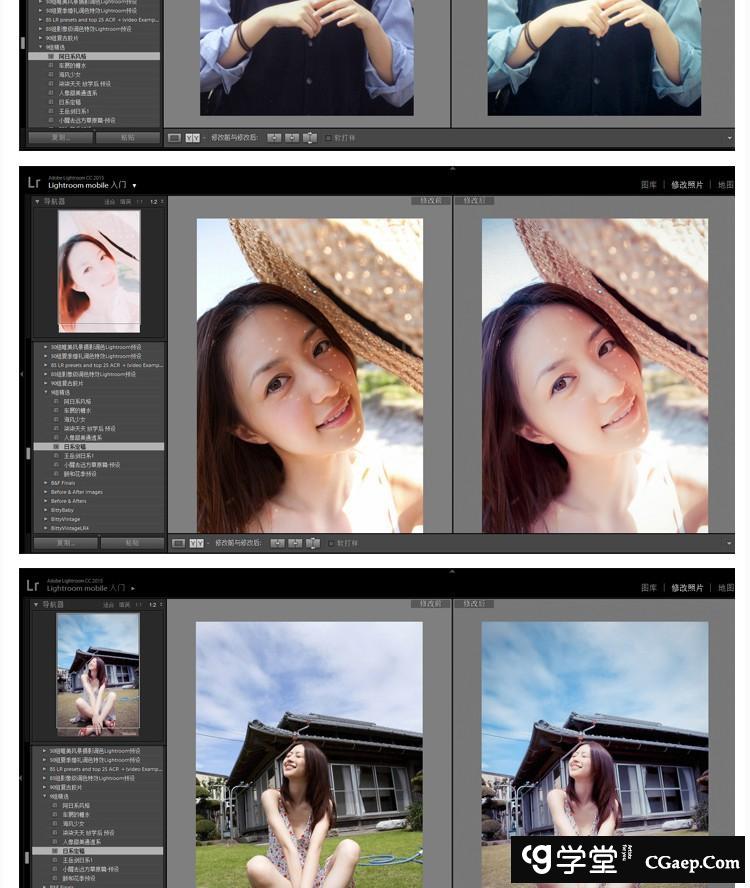This screenshot has width=750, height=888.
Task: Switch to 地图 module in house photo window
Action: pyautogui.click(x=725, y=588)
